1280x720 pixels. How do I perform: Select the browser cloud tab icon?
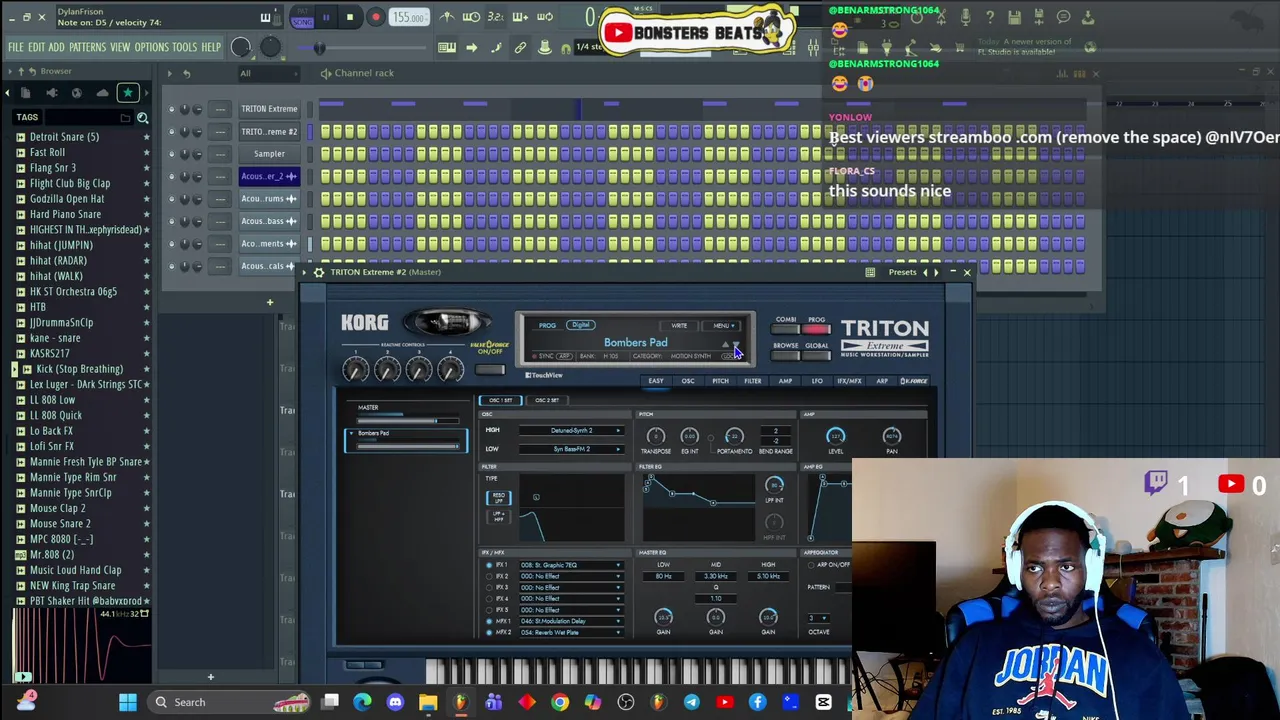pyautogui.click(x=103, y=93)
